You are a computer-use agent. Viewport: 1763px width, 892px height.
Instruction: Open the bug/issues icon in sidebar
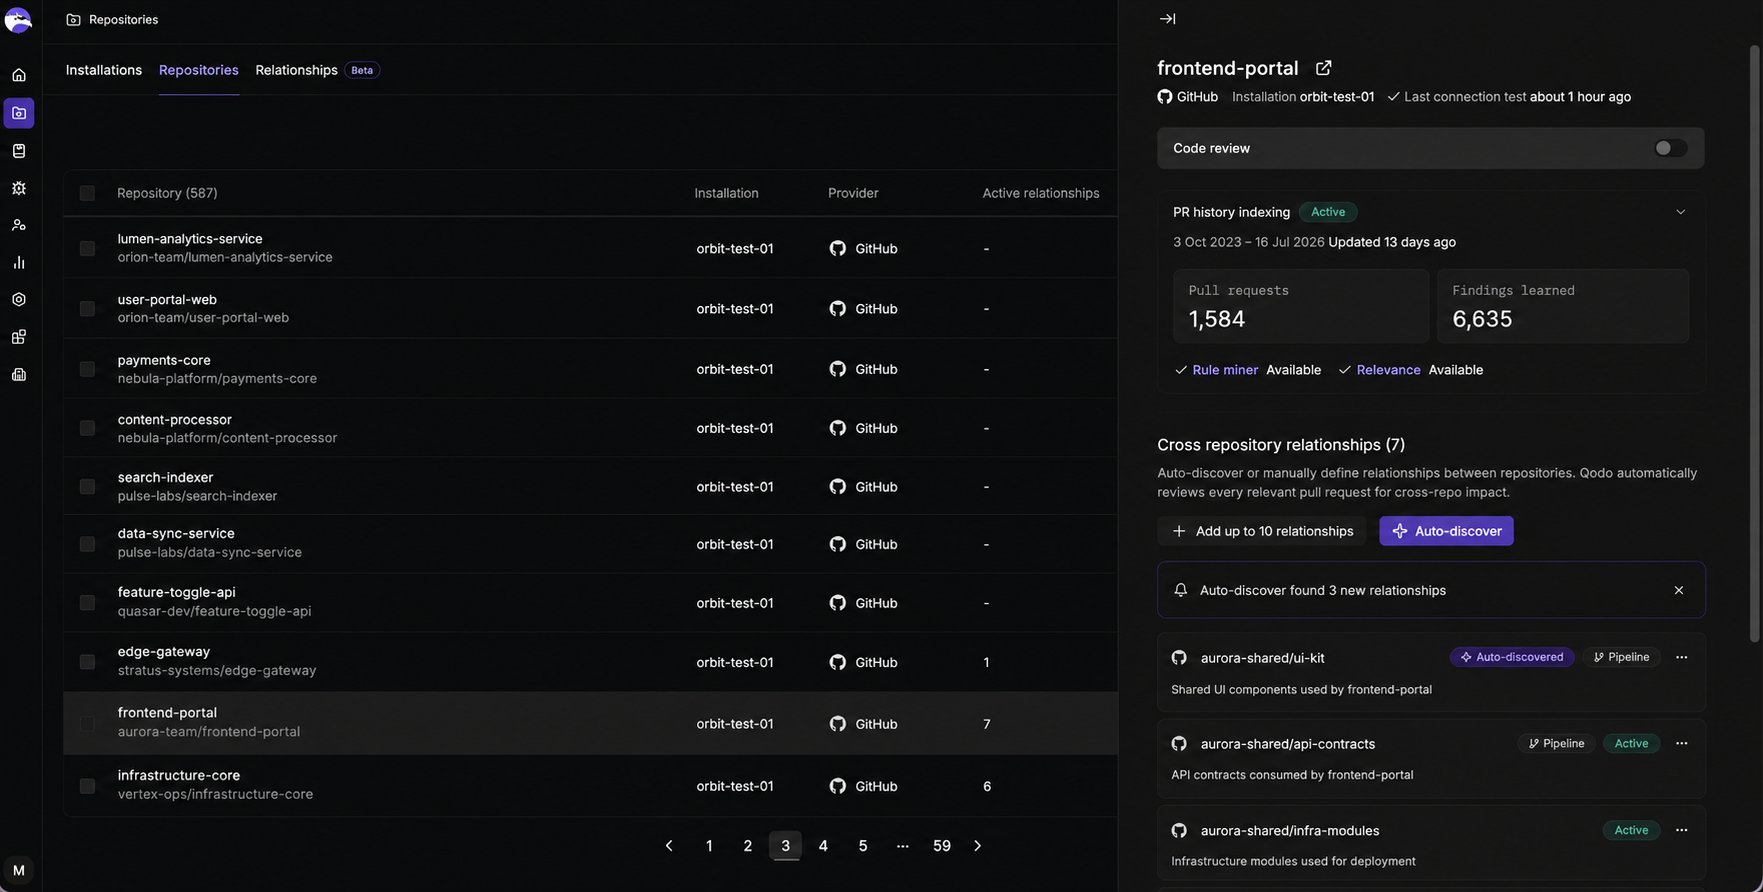(x=19, y=188)
